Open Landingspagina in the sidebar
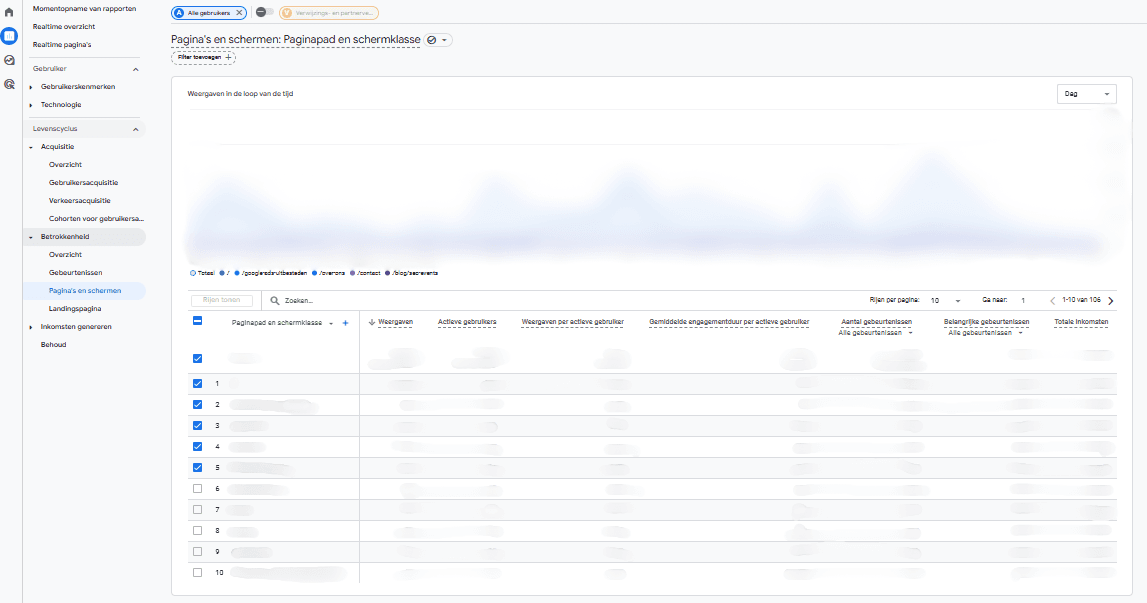 75,309
